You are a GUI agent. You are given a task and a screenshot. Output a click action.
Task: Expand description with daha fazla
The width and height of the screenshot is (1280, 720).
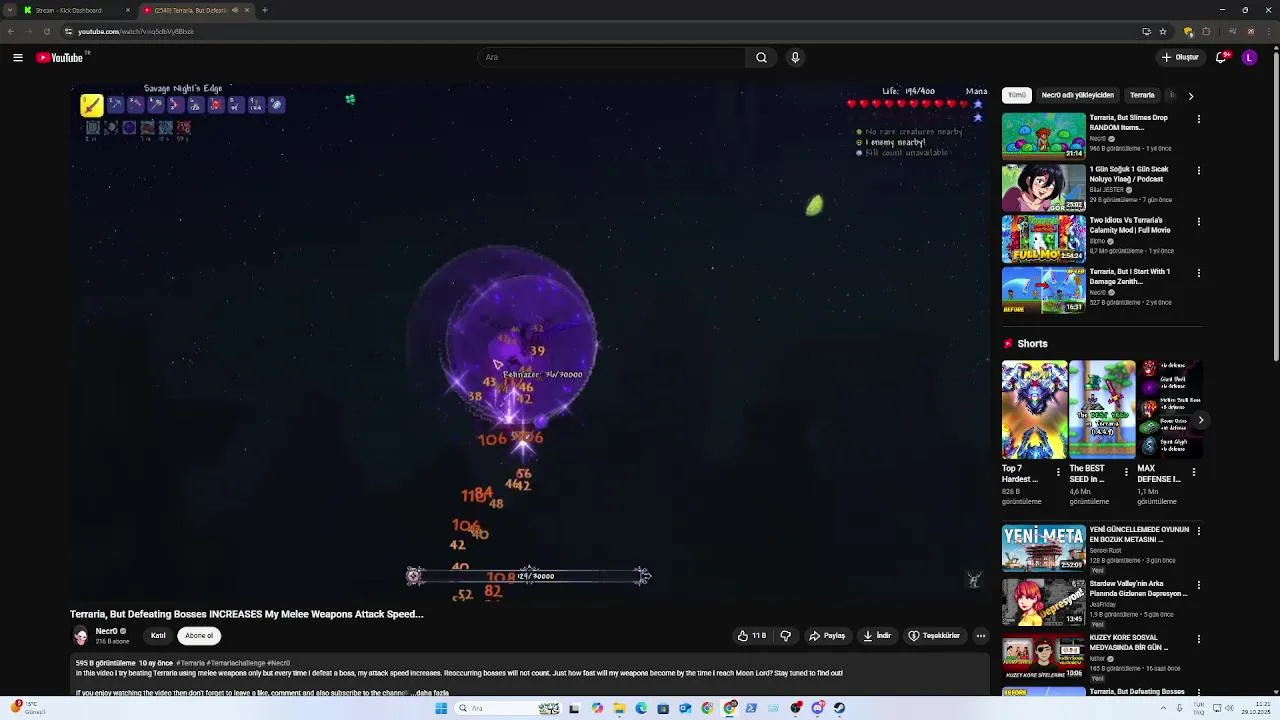(431, 692)
